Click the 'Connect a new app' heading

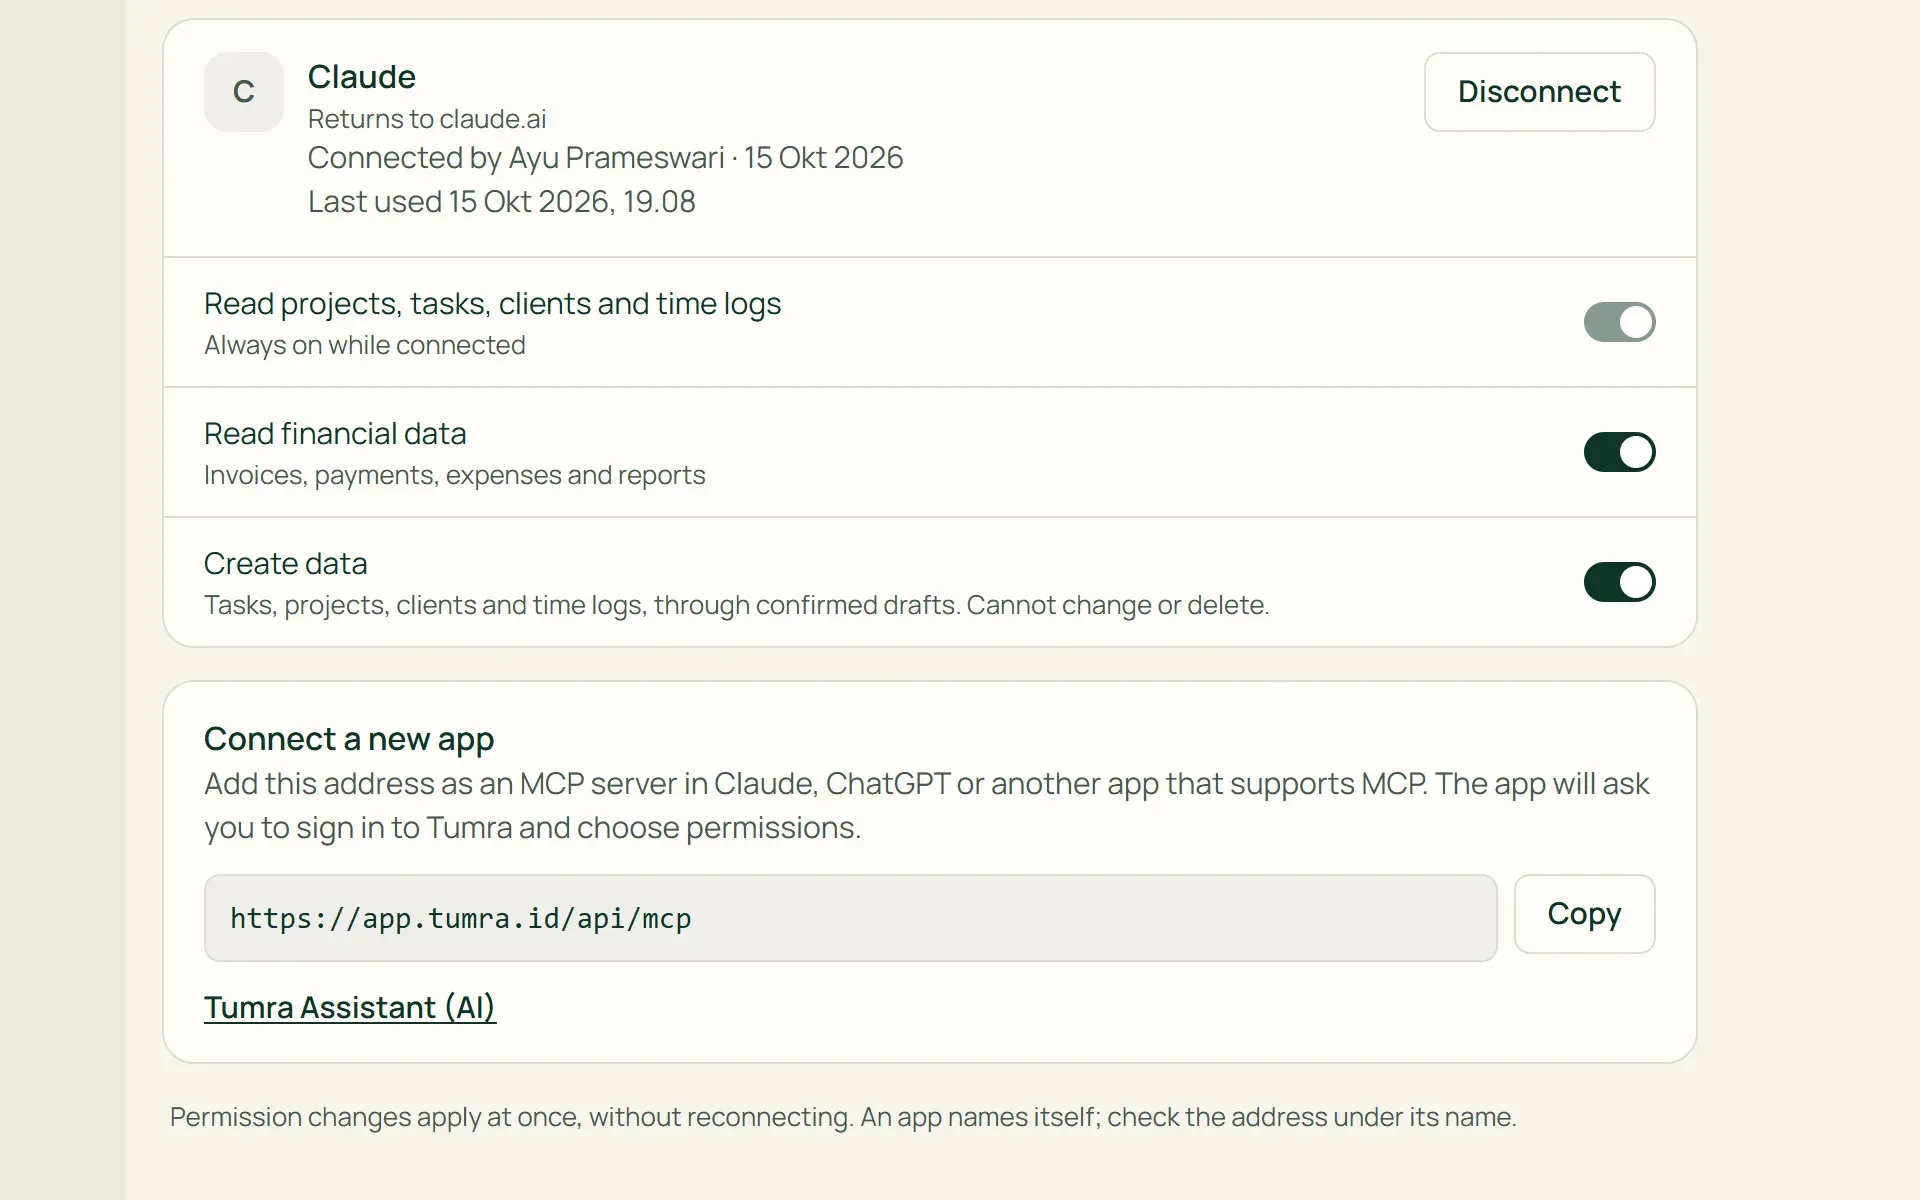click(x=349, y=739)
